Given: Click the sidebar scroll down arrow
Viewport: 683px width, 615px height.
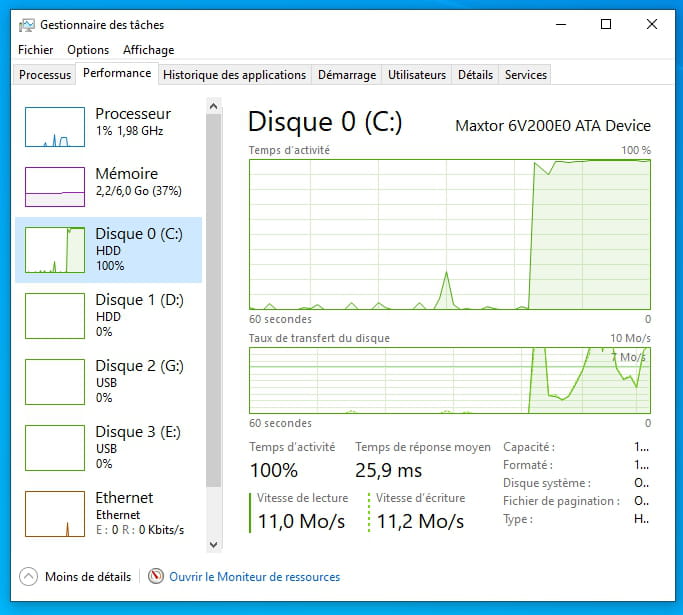Looking at the screenshot, I should [213, 544].
